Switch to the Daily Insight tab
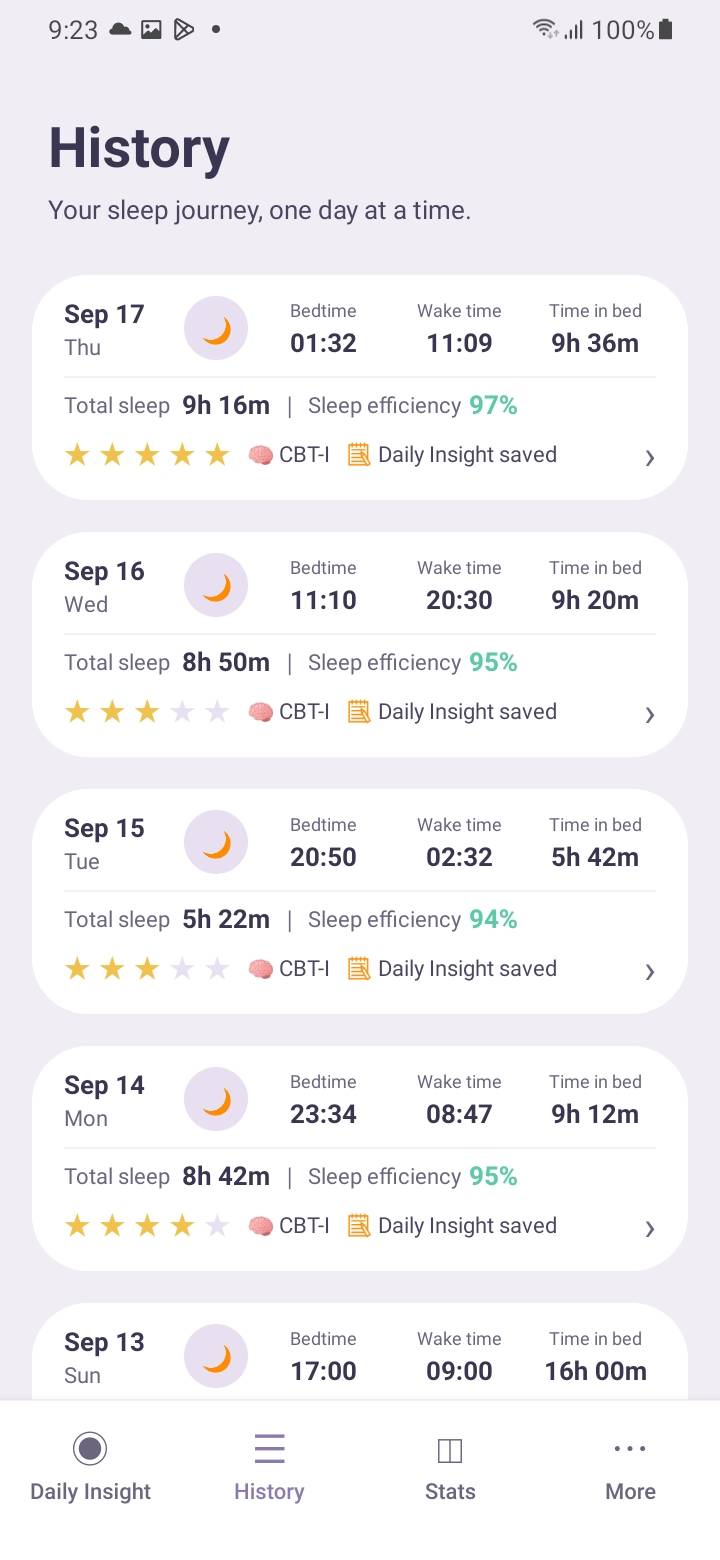Image resolution: width=720 pixels, height=1560 pixels. click(90, 1468)
